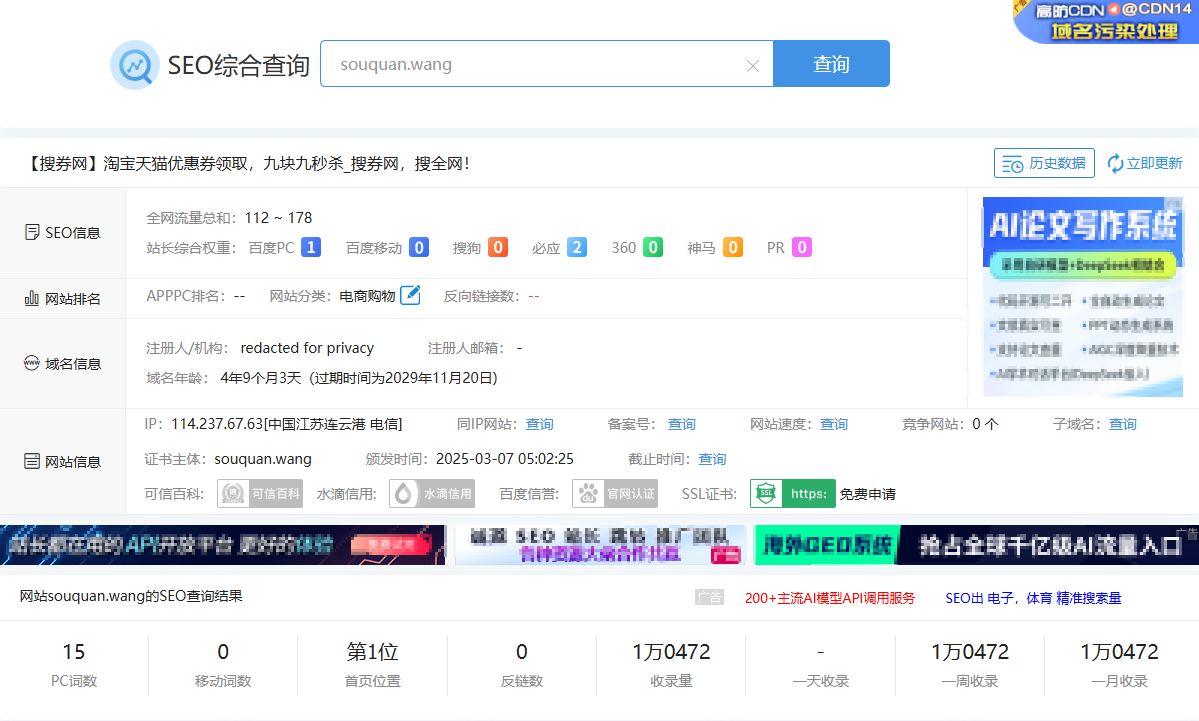Image resolution: width=1199 pixels, height=721 pixels.
Task: Click 查询 link next to 网站速度
Action: [x=833, y=424]
